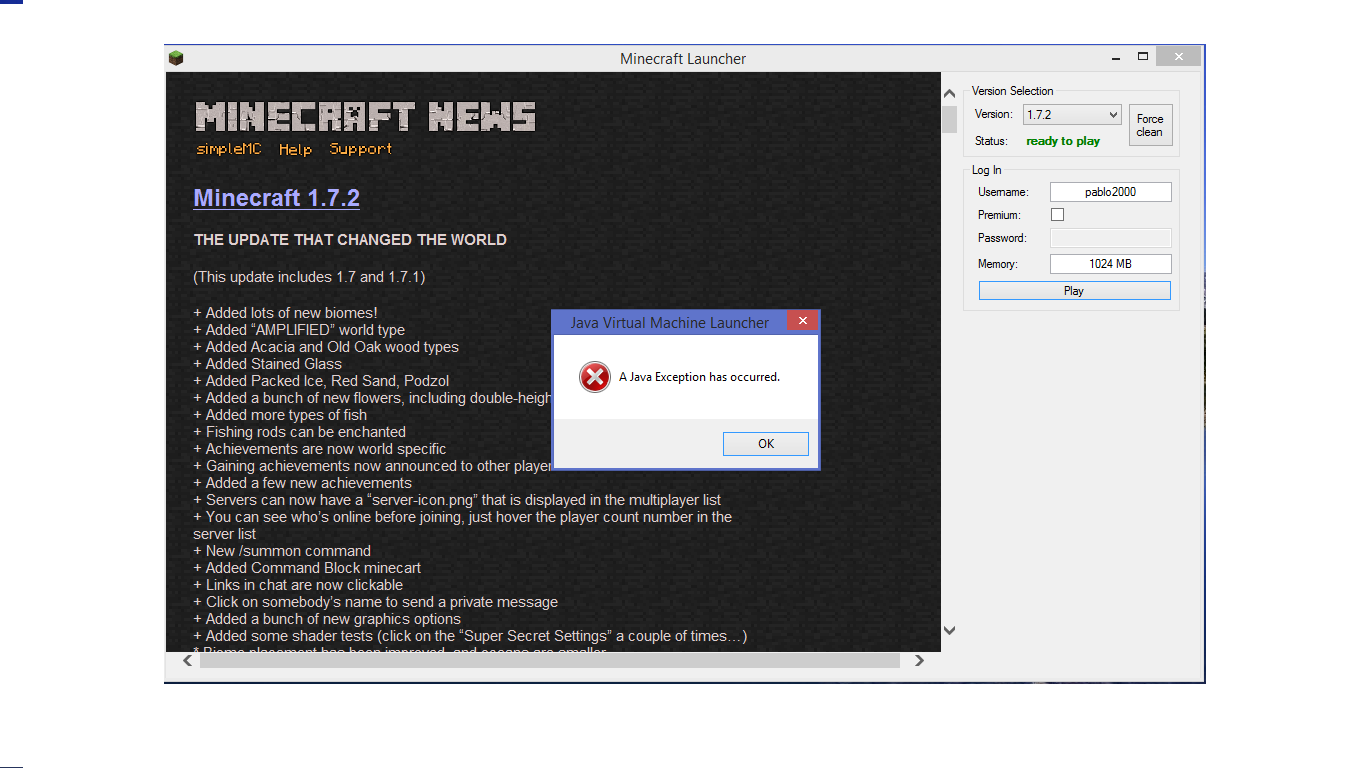Viewport: 1366px width, 768px height.
Task: Close the Minecraft Launcher window
Action: pyautogui.click(x=1179, y=57)
